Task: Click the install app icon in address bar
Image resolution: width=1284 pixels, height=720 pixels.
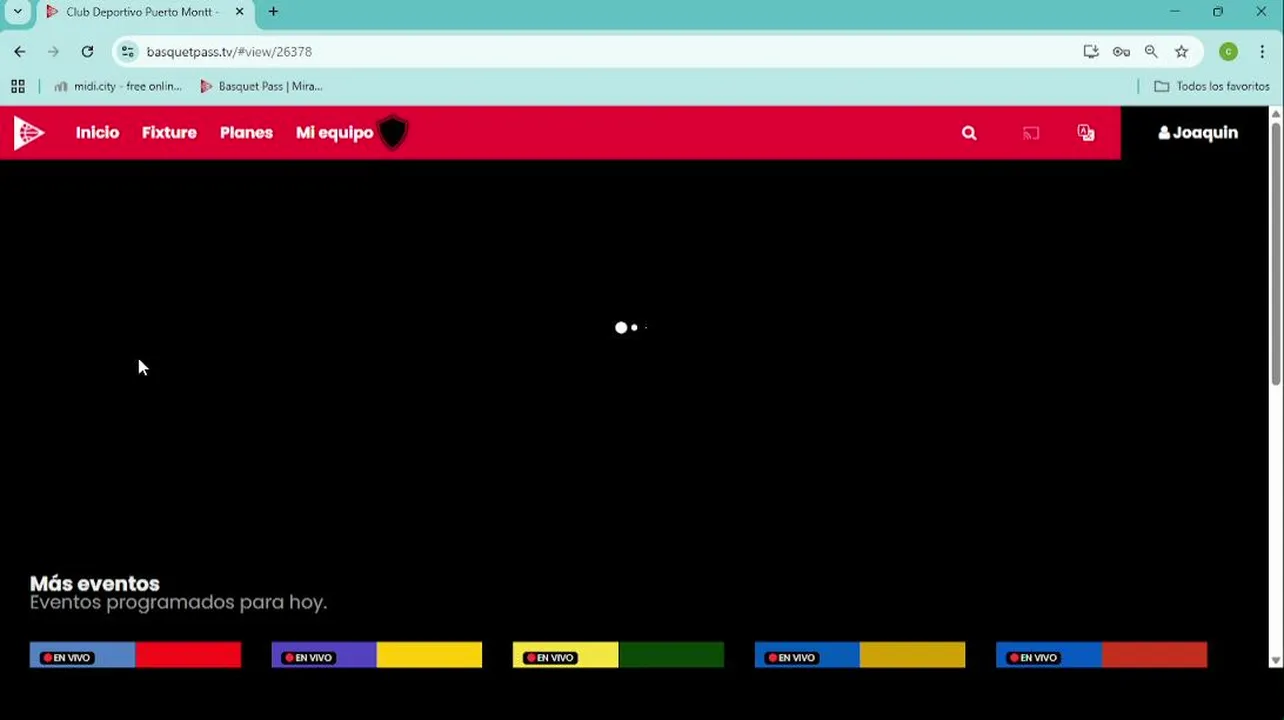Action: click(1091, 52)
